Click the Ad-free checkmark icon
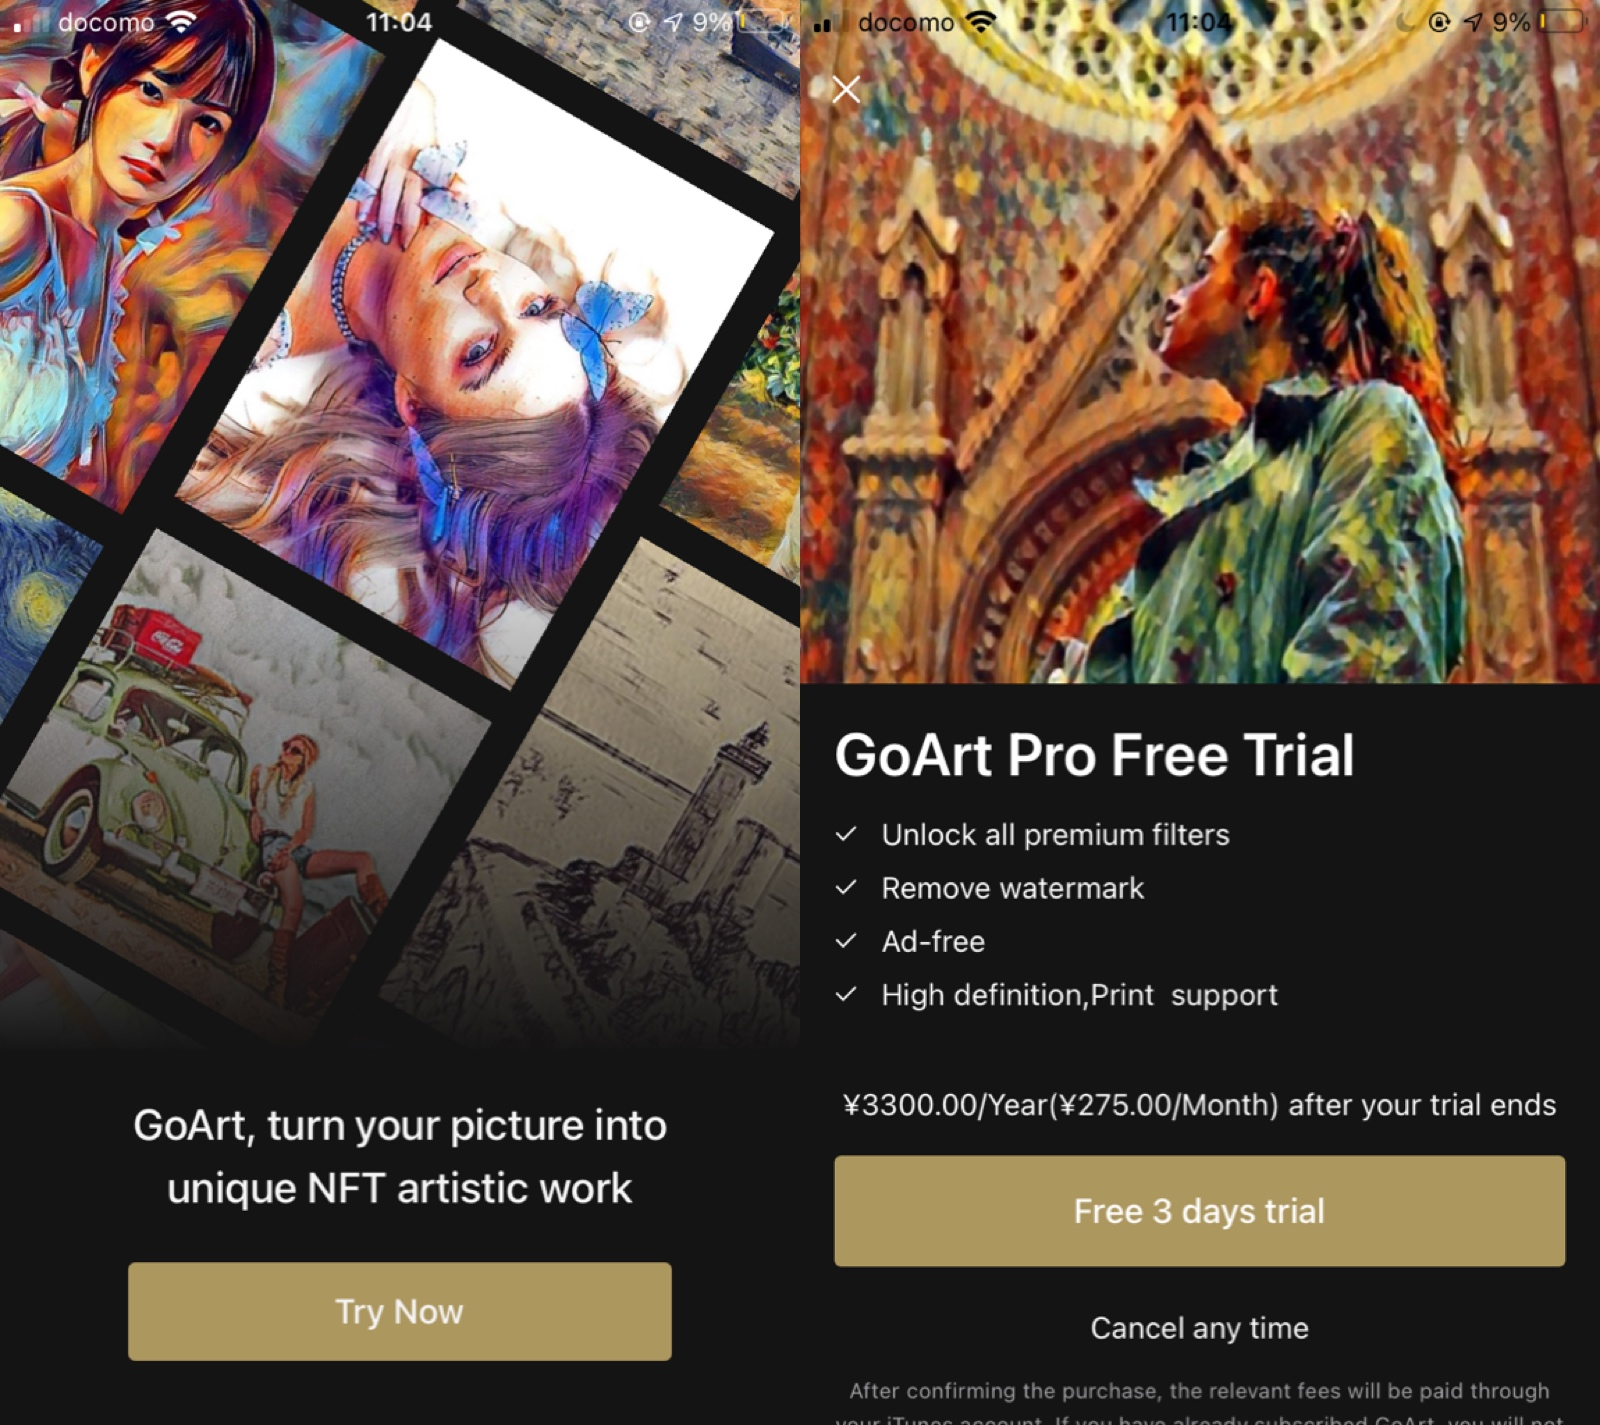Viewport: 1600px width, 1425px height. pos(846,941)
